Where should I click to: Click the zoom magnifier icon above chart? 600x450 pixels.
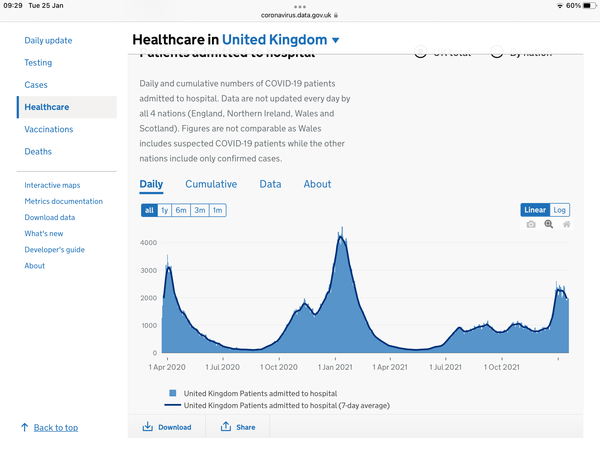tap(548, 225)
